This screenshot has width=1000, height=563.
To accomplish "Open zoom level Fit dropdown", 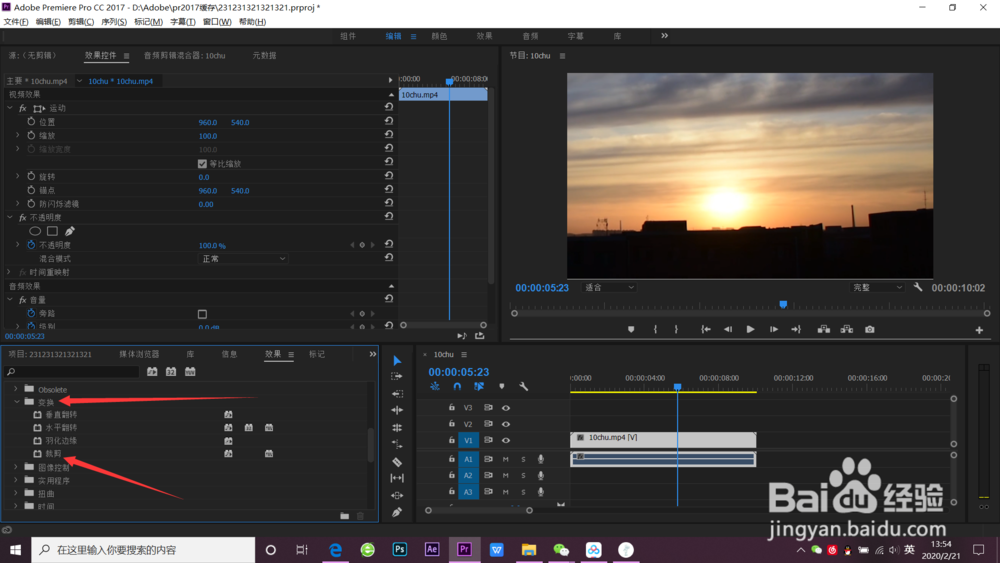I will point(610,288).
